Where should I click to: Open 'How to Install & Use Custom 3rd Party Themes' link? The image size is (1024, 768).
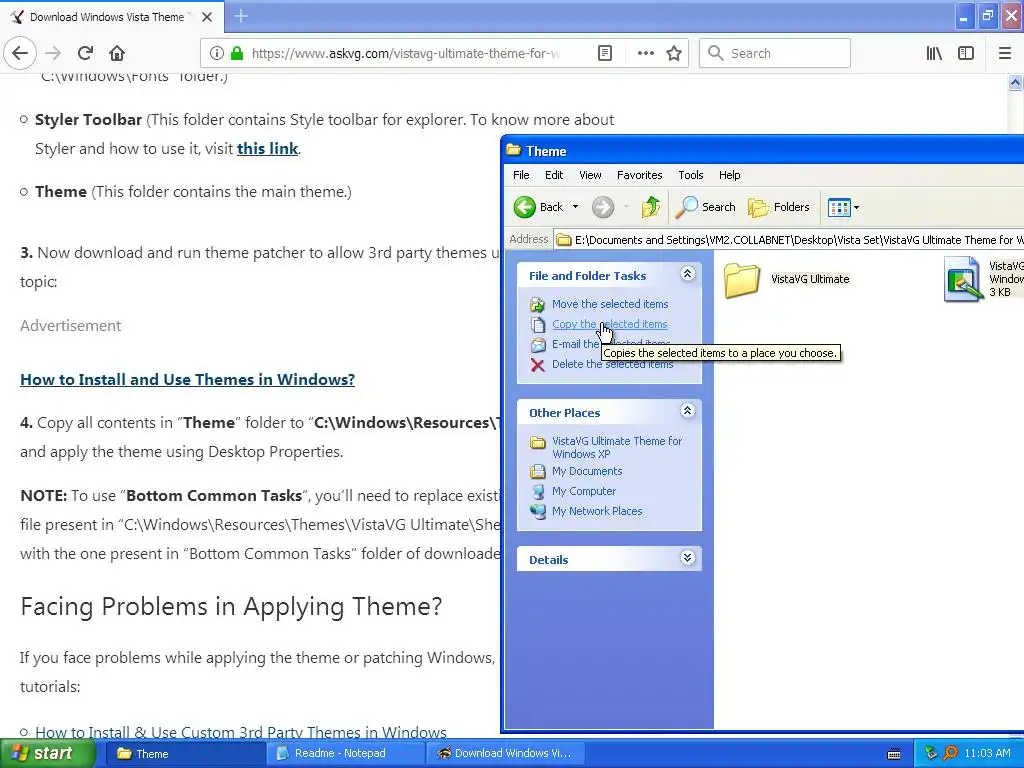coord(241,733)
